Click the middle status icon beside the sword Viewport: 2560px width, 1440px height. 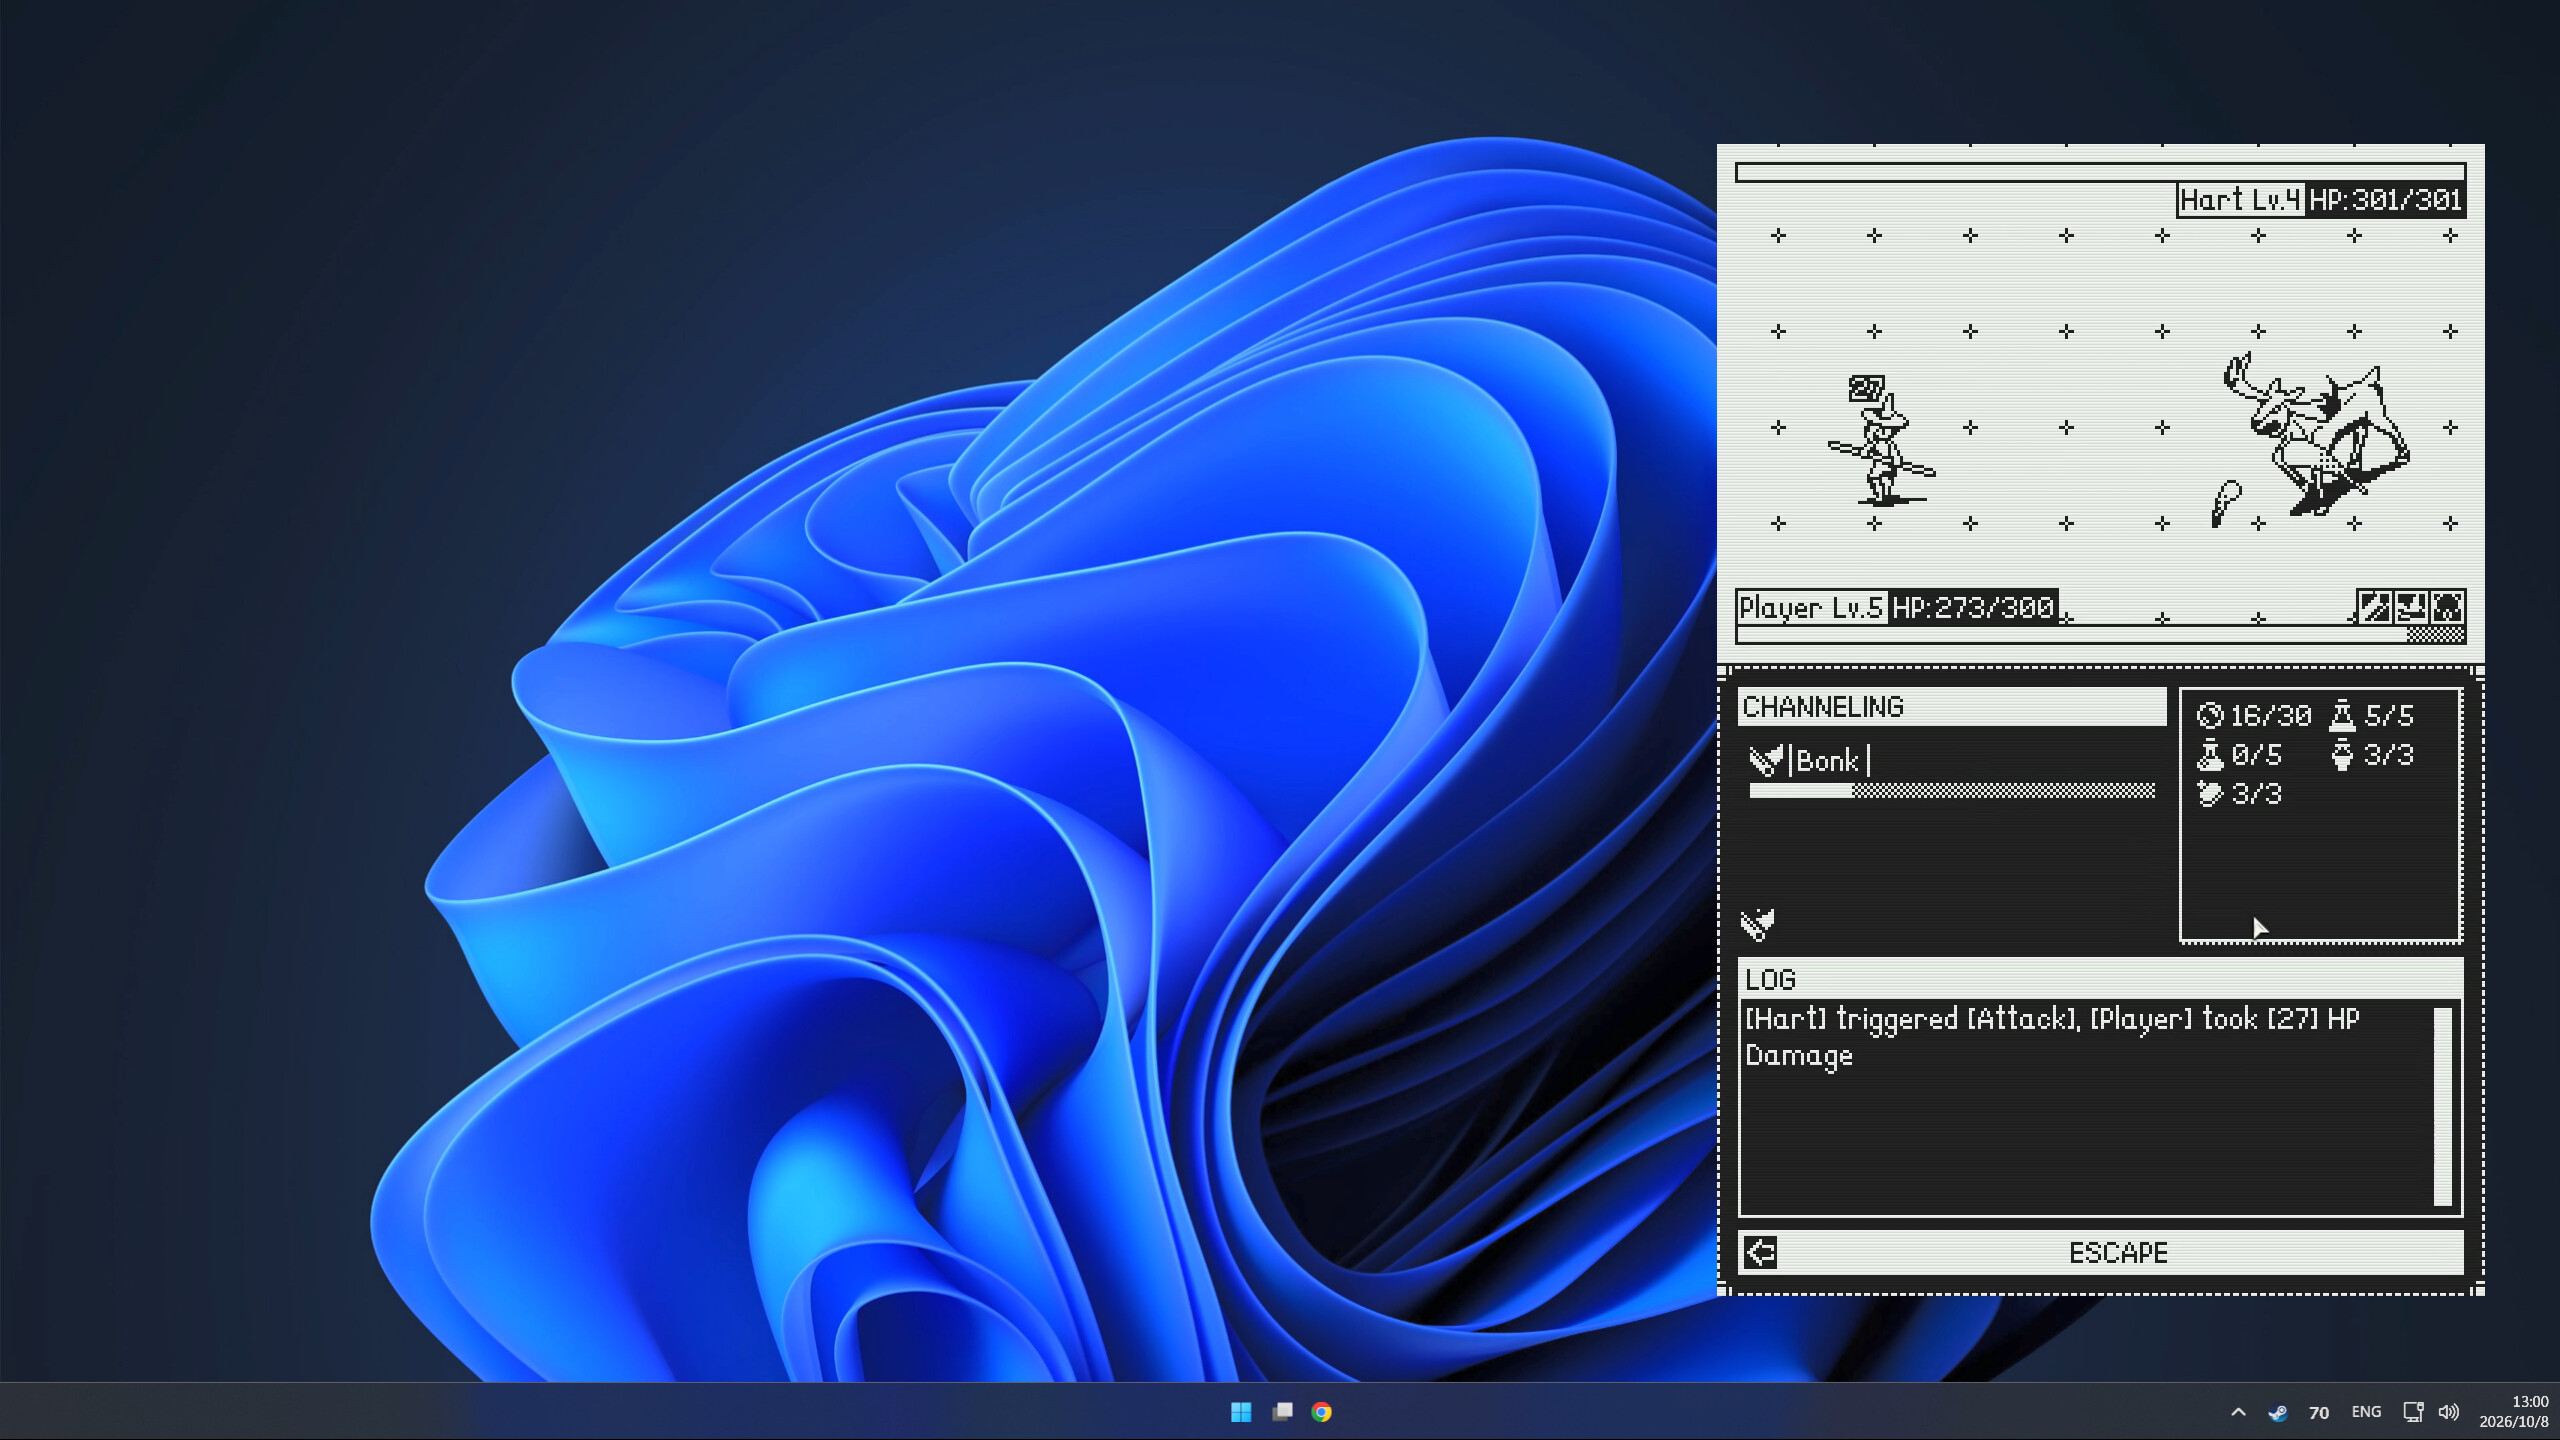(x=2411, y=607)
